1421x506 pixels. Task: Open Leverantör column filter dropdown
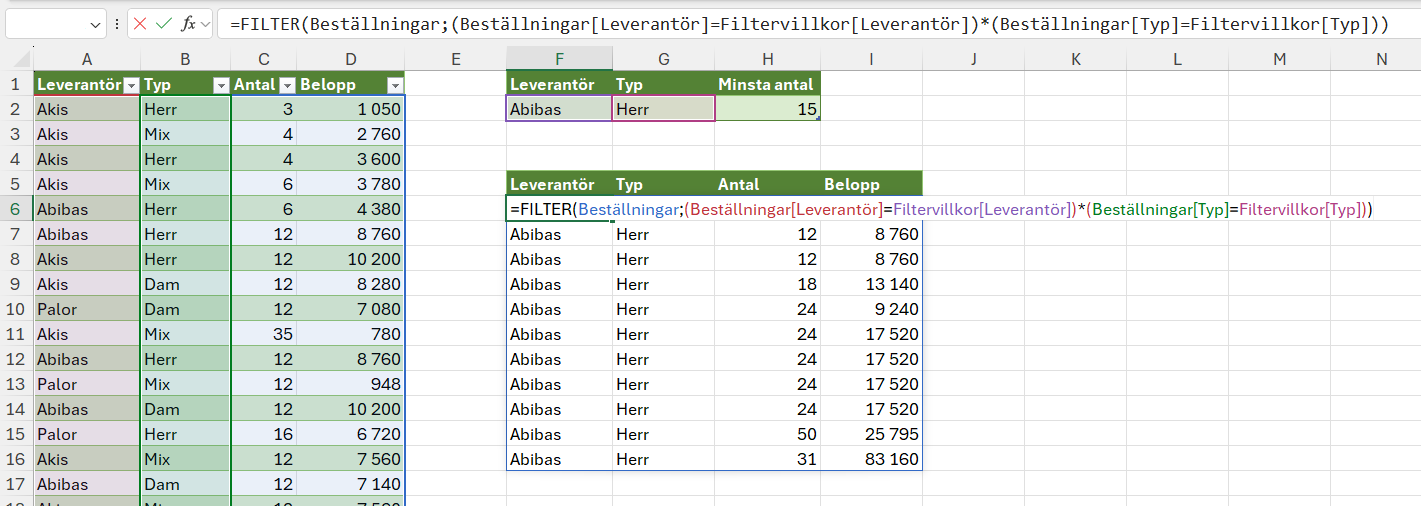[130, 85]
